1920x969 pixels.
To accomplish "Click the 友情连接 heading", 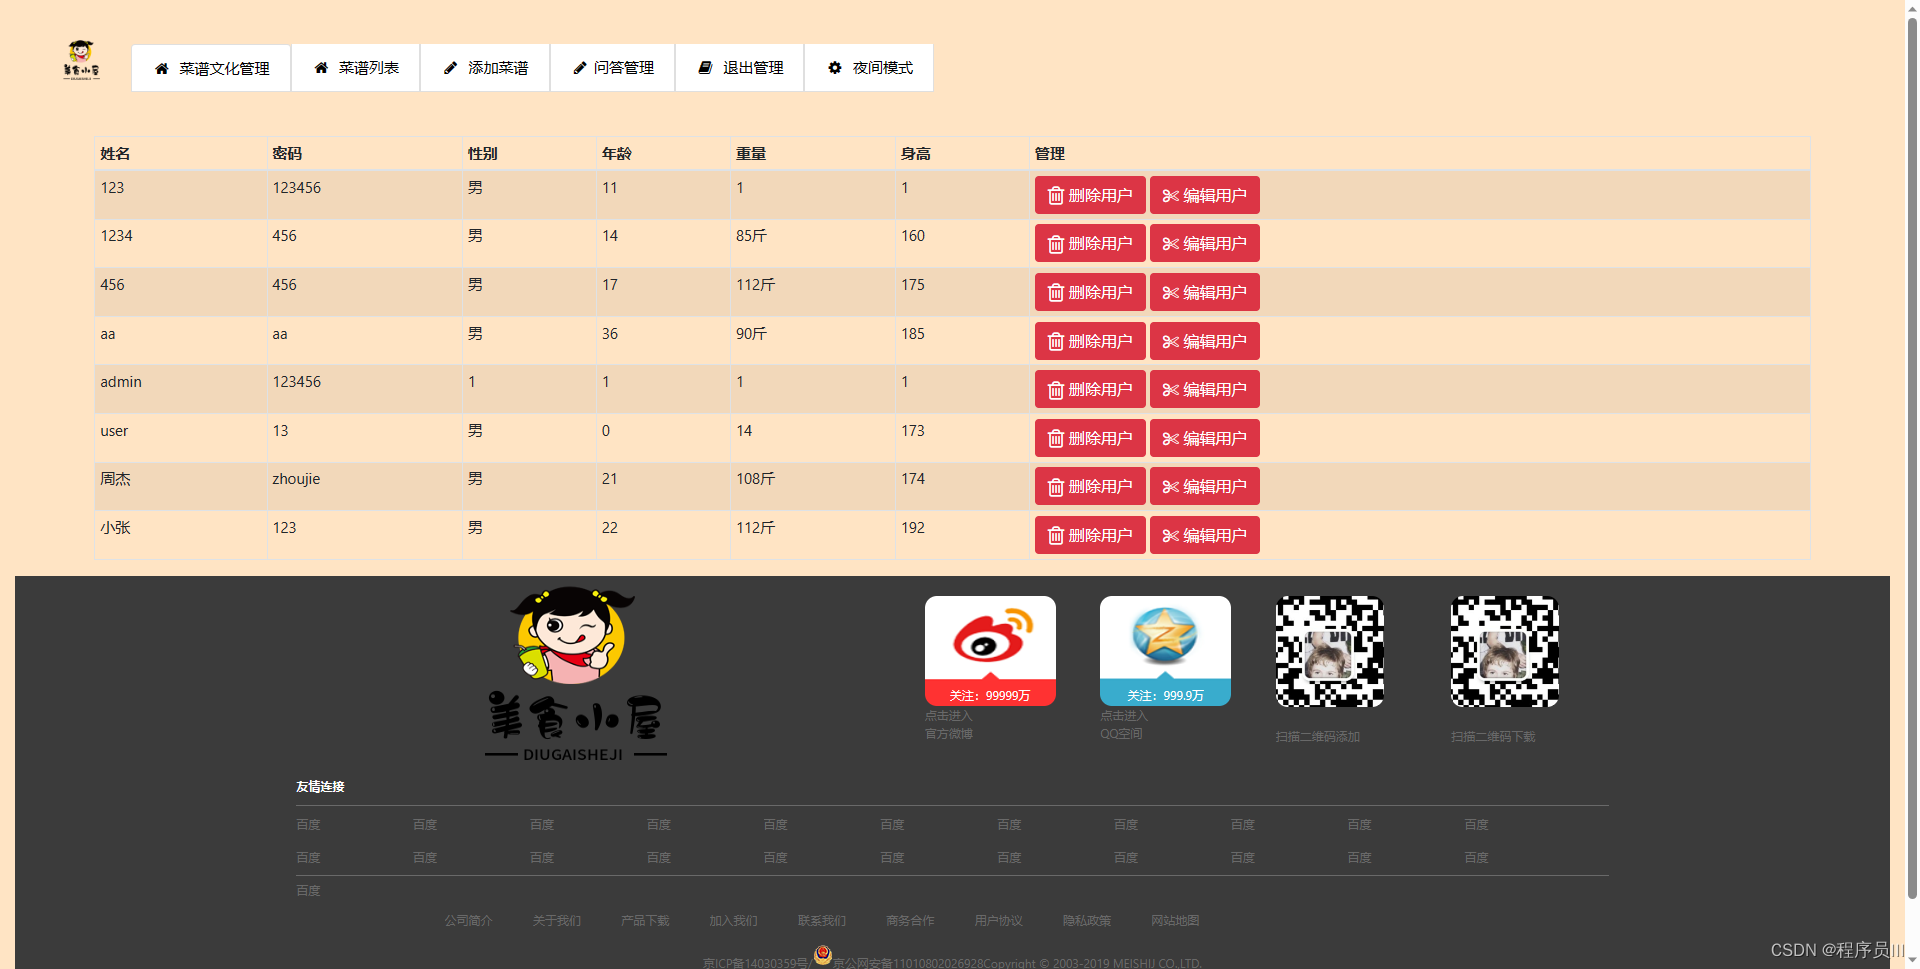I will click(x=320, y=787).
